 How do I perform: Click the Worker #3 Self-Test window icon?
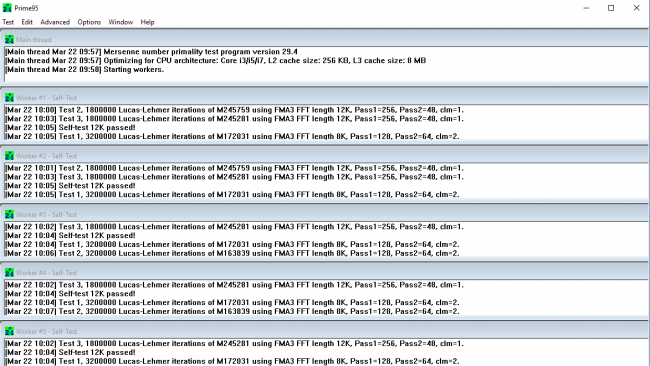9,214
